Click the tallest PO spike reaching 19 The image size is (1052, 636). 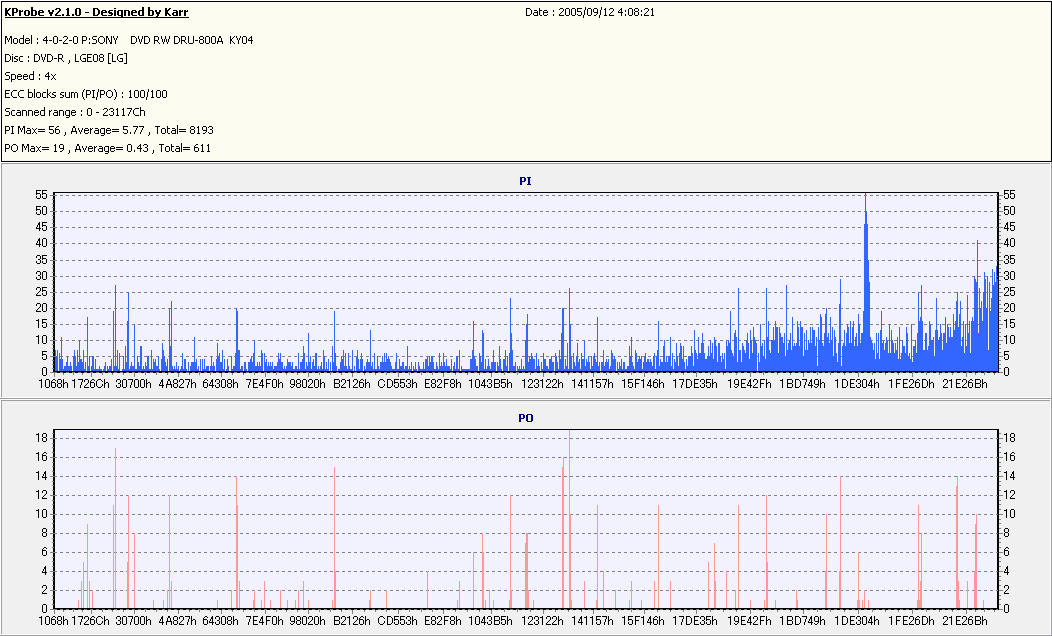click(569, 520)
